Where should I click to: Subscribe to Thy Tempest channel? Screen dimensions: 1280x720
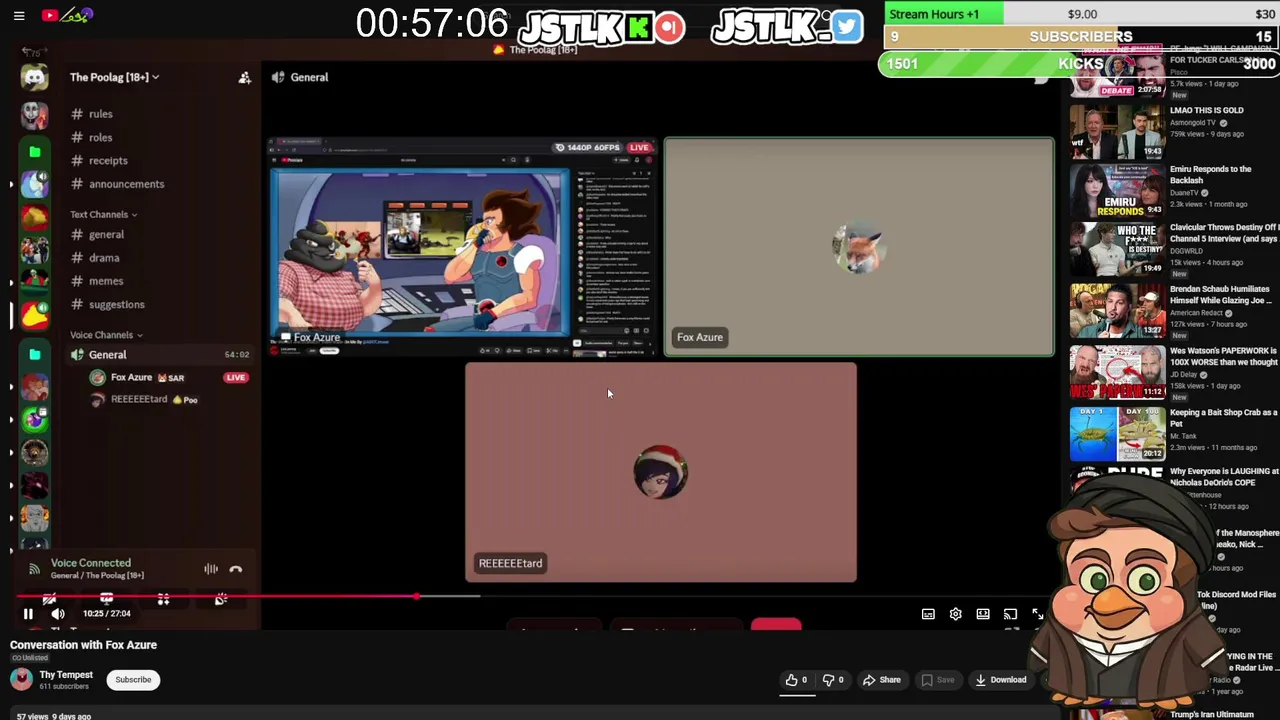[x=133, y=680]
